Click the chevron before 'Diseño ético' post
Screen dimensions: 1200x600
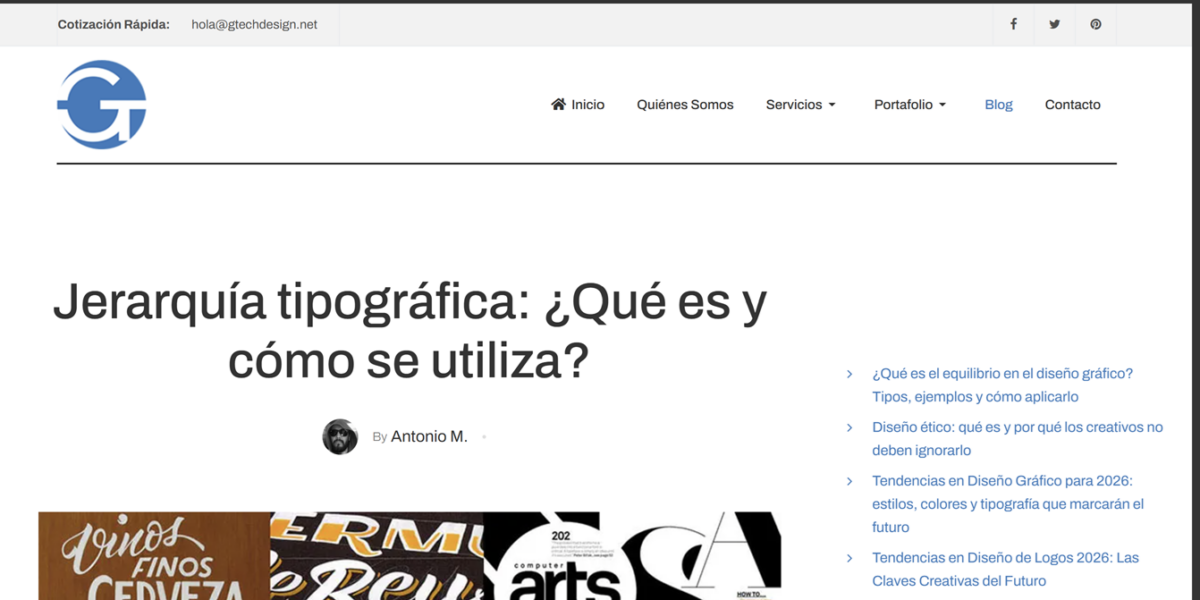850,427
